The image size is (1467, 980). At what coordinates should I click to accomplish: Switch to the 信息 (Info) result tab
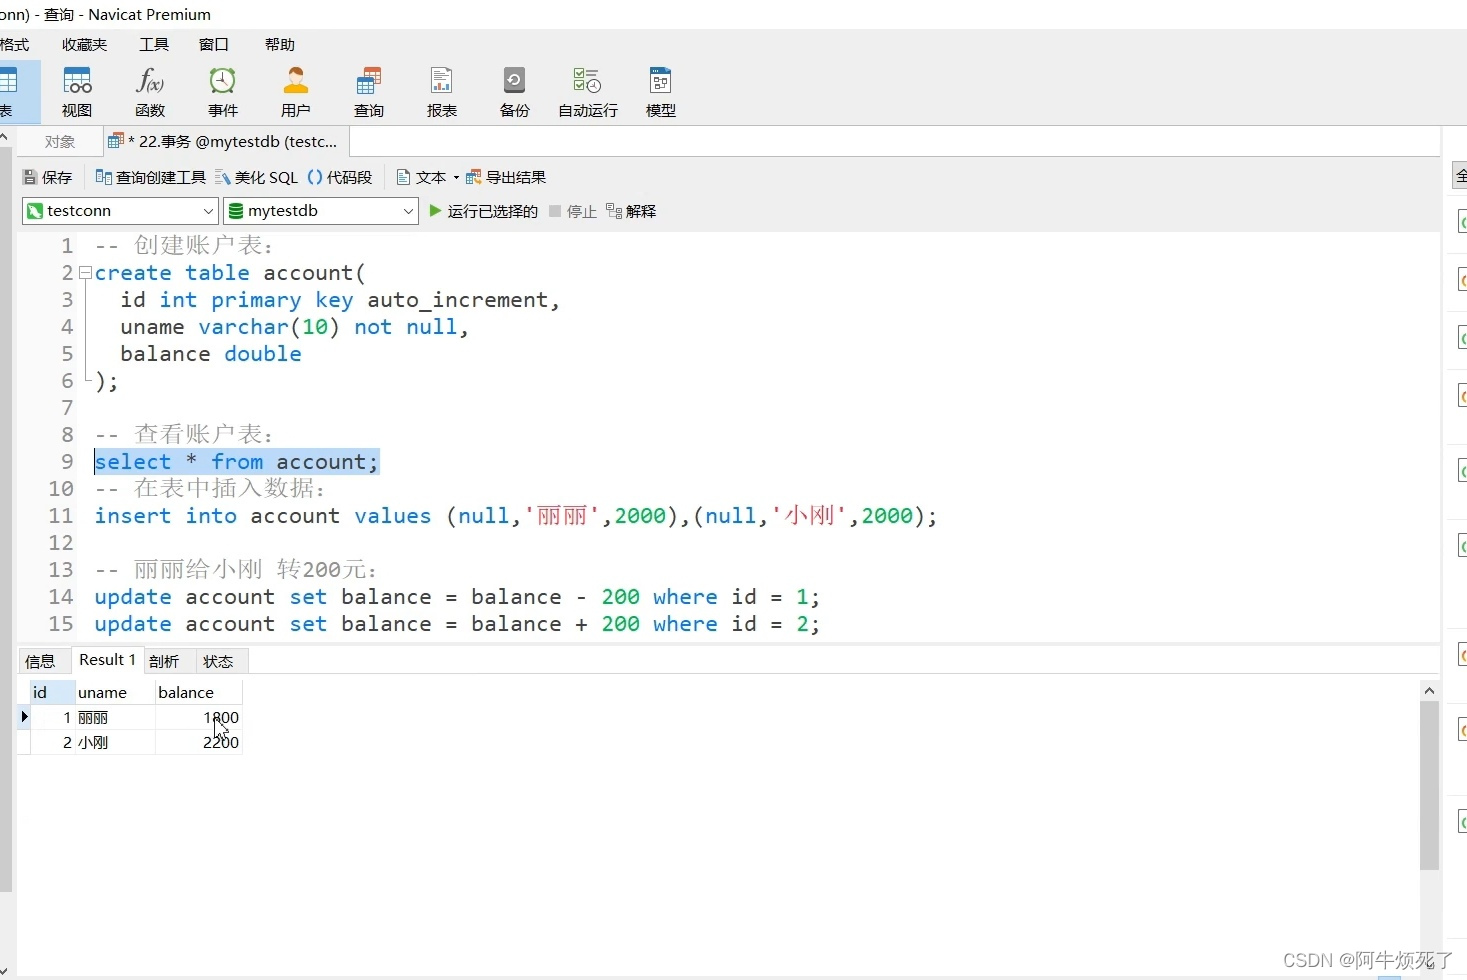point(41,661)
